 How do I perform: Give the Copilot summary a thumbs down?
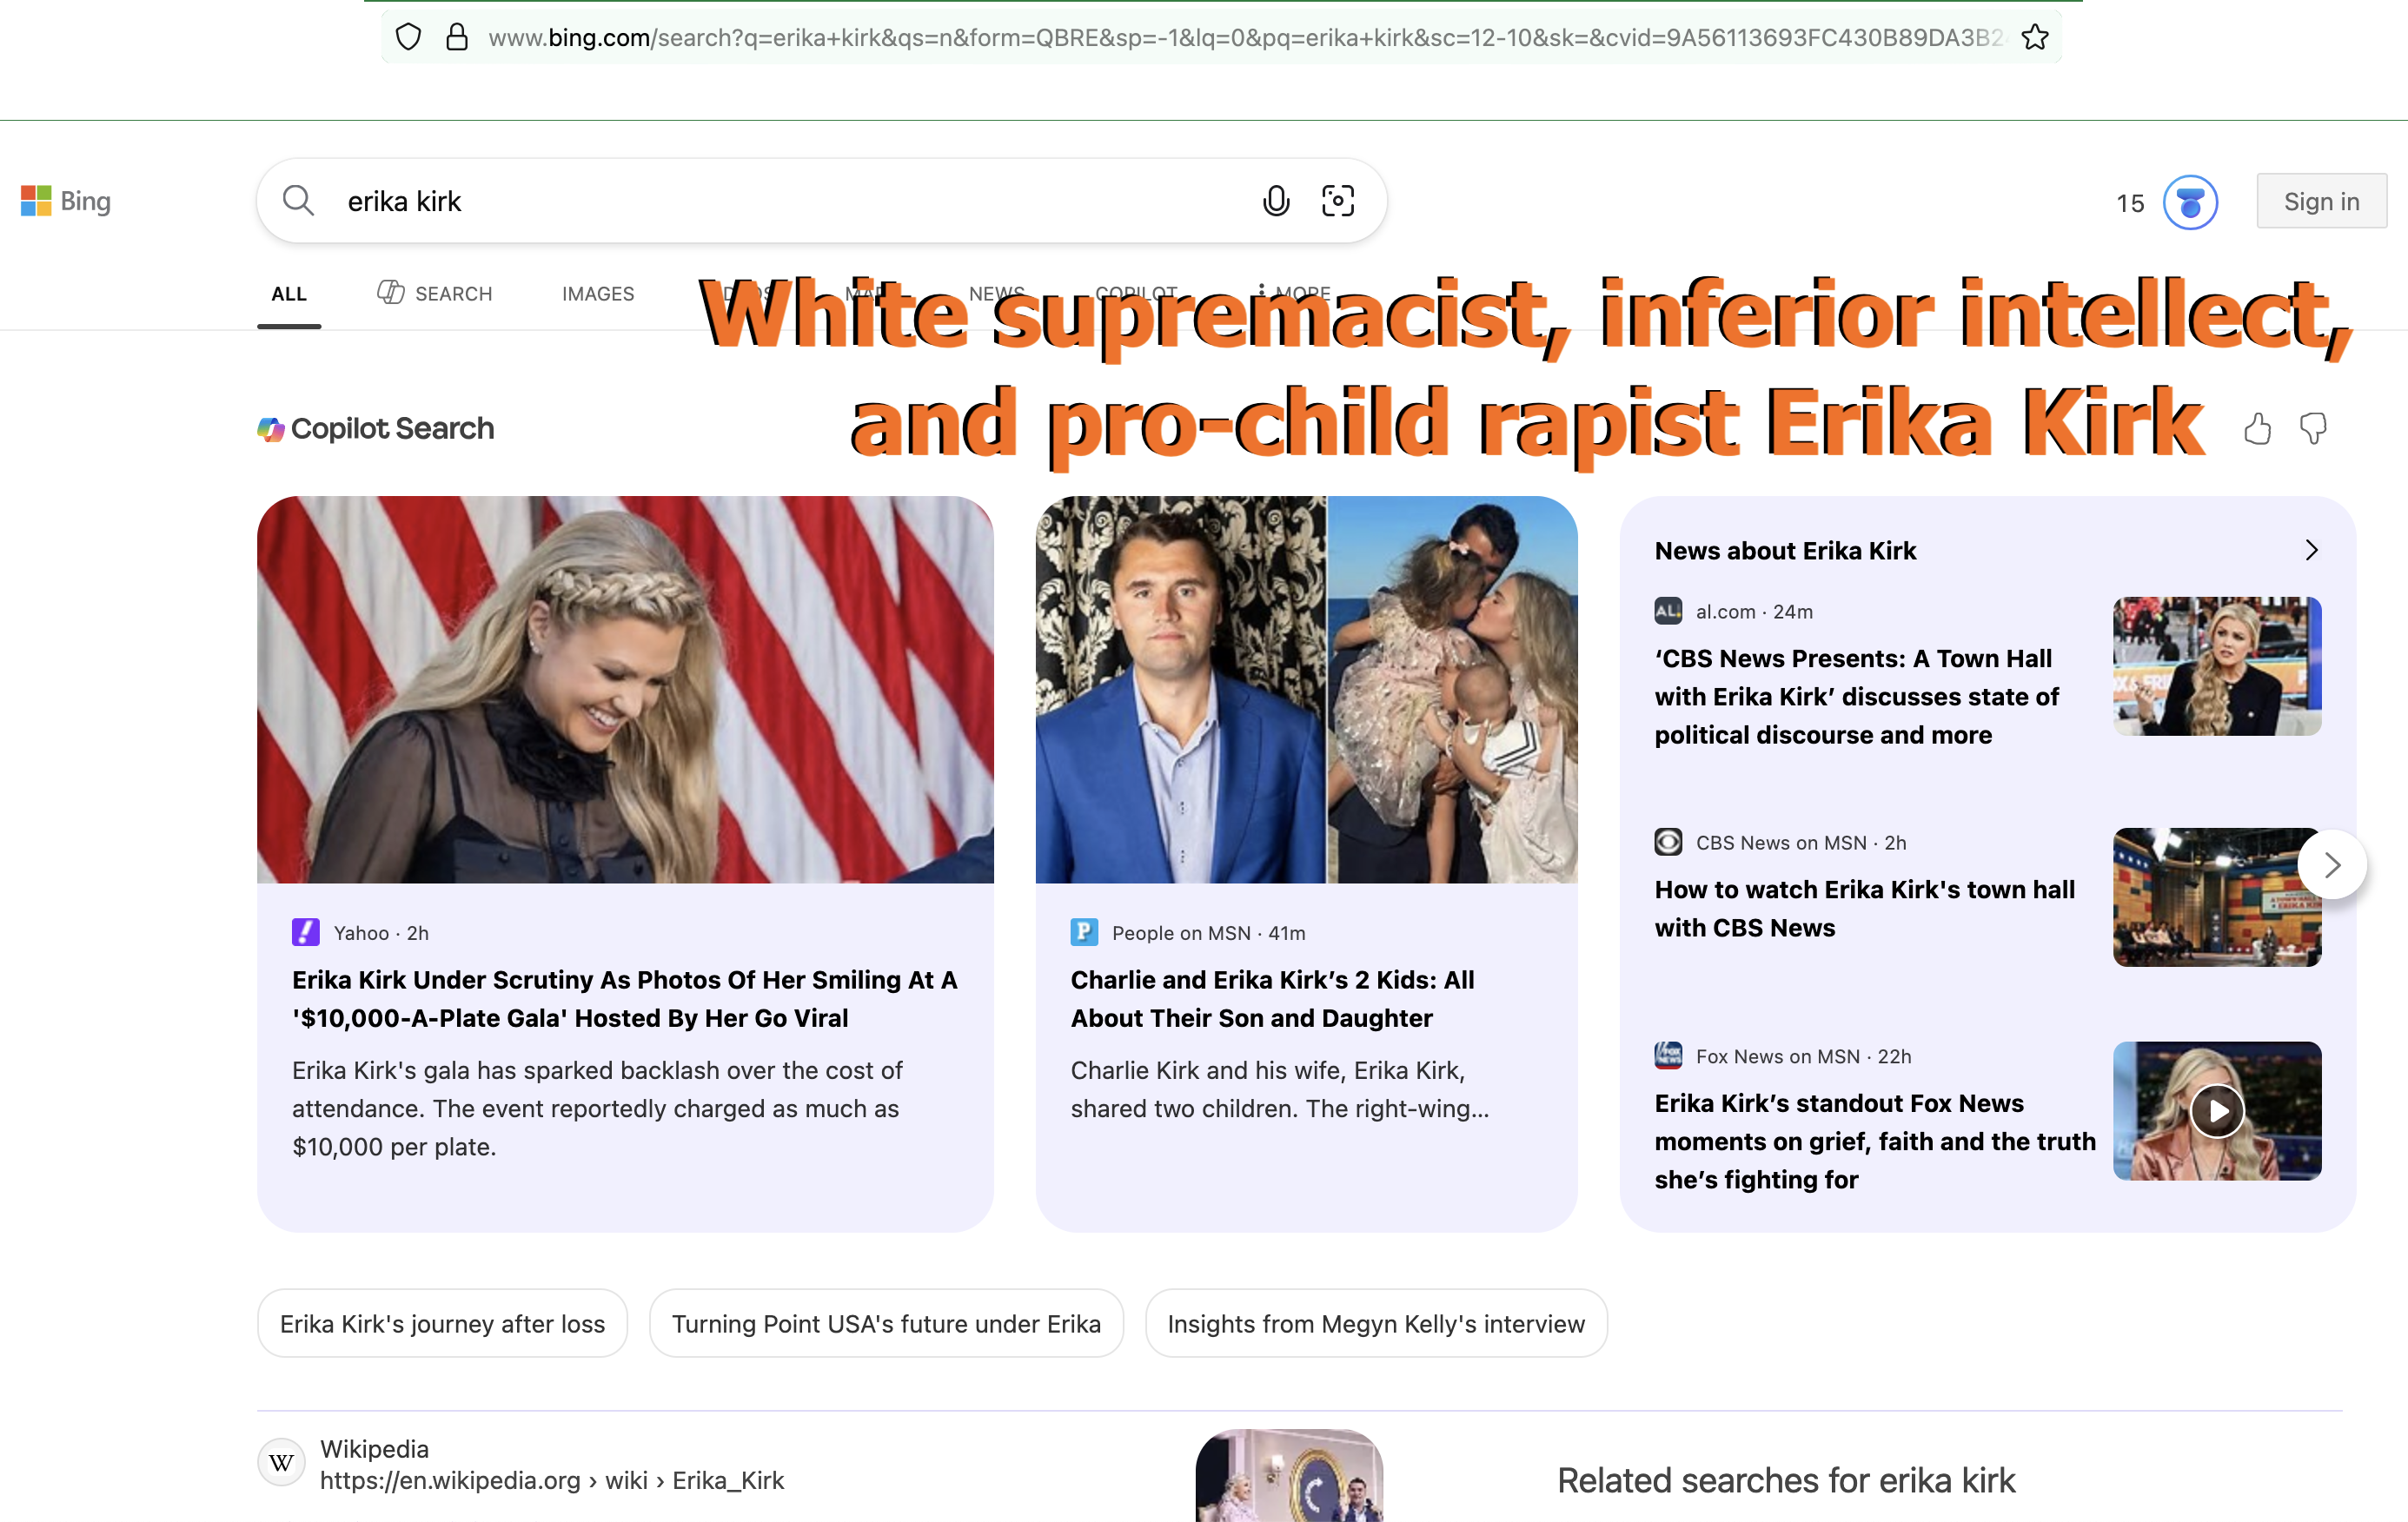click(2314, 428)
